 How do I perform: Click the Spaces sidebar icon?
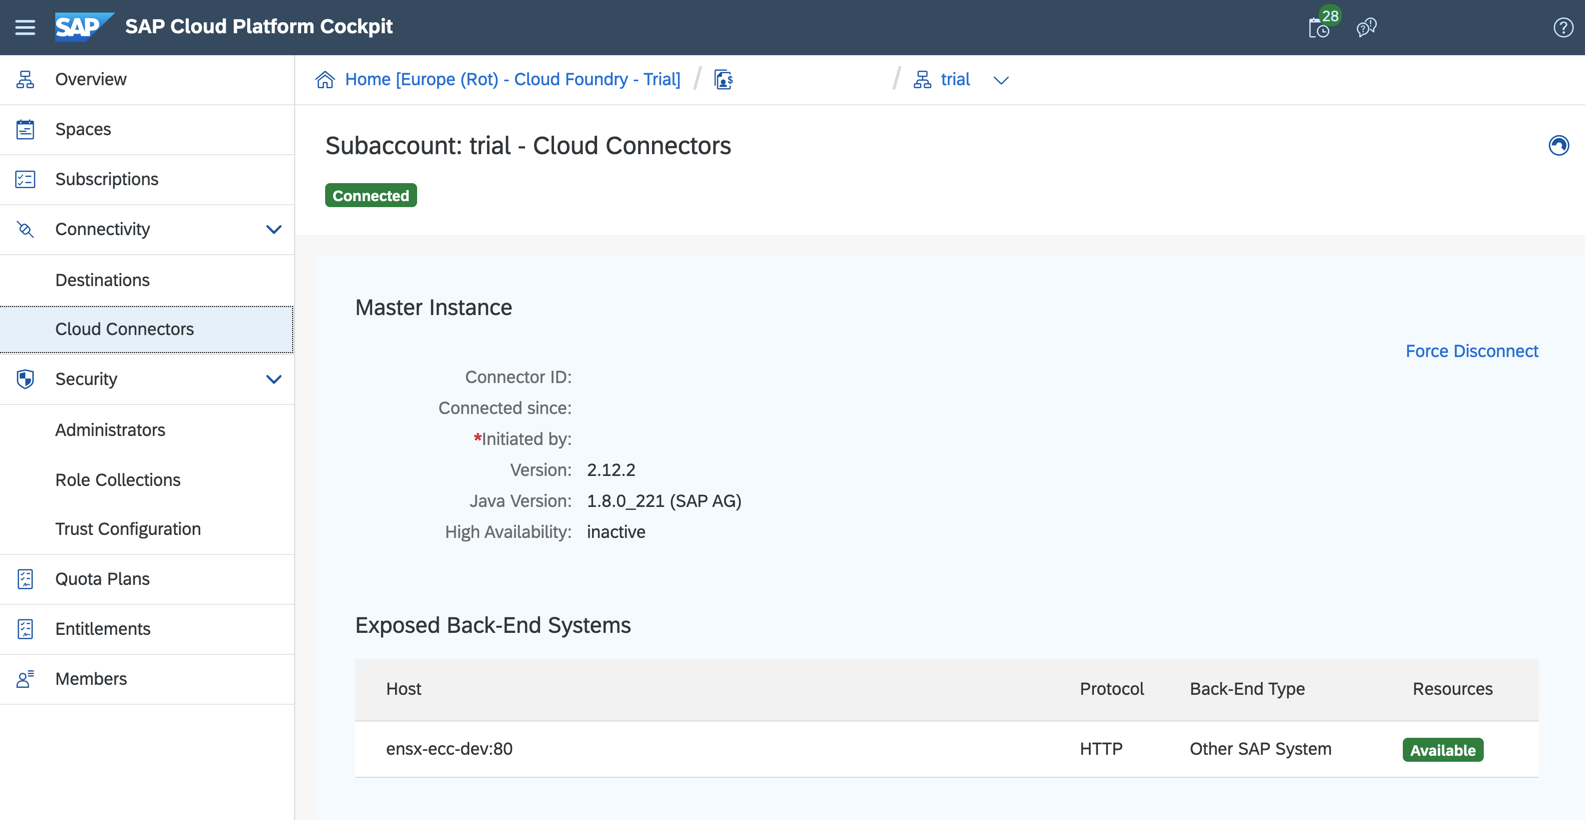25,129
